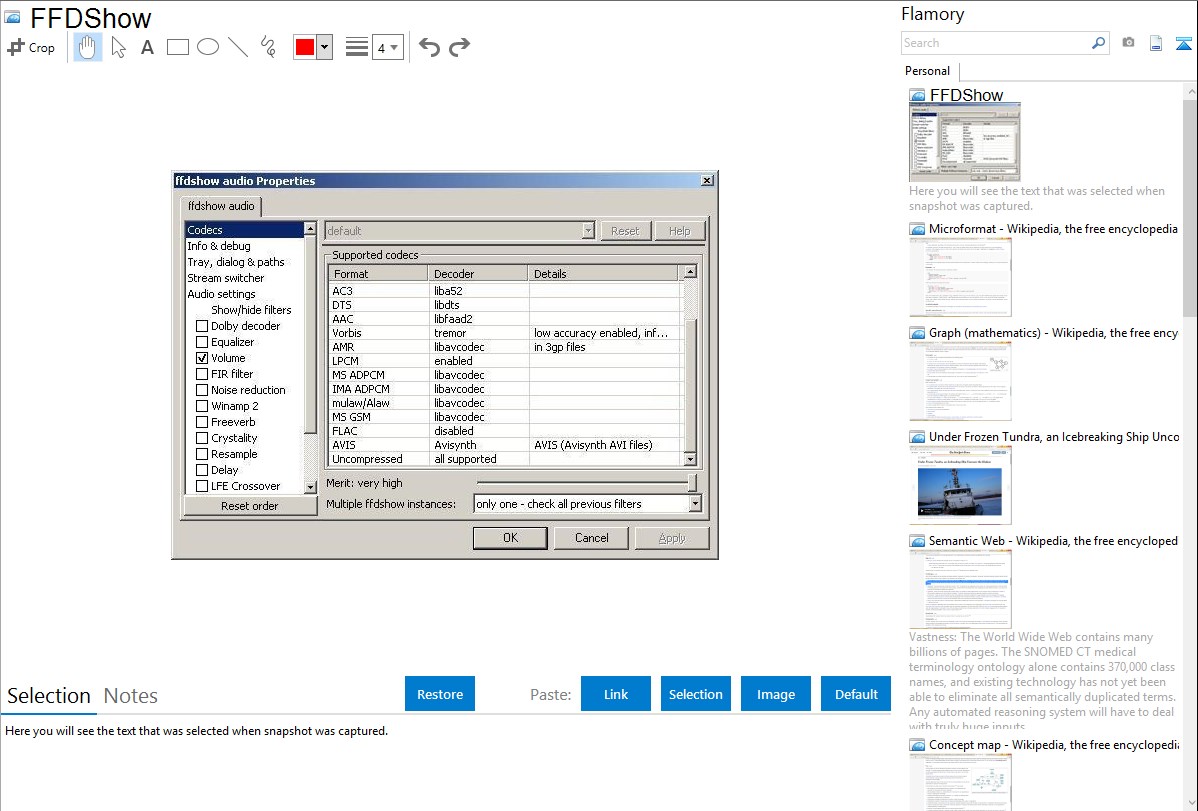
Task: Open the Semantic Web snapshot thumbnail
Action: (960, 589)
